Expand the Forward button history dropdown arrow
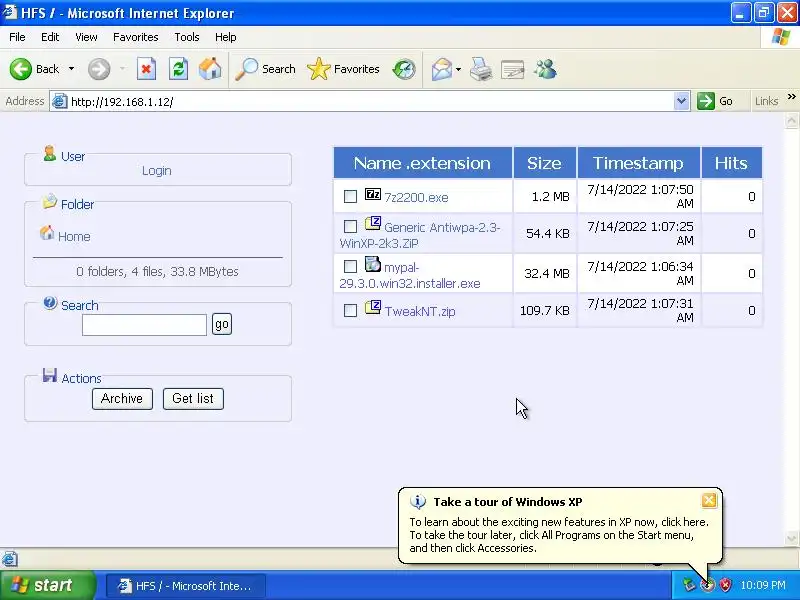The width and height of the screenshot is (800, 600). point(122,69)
